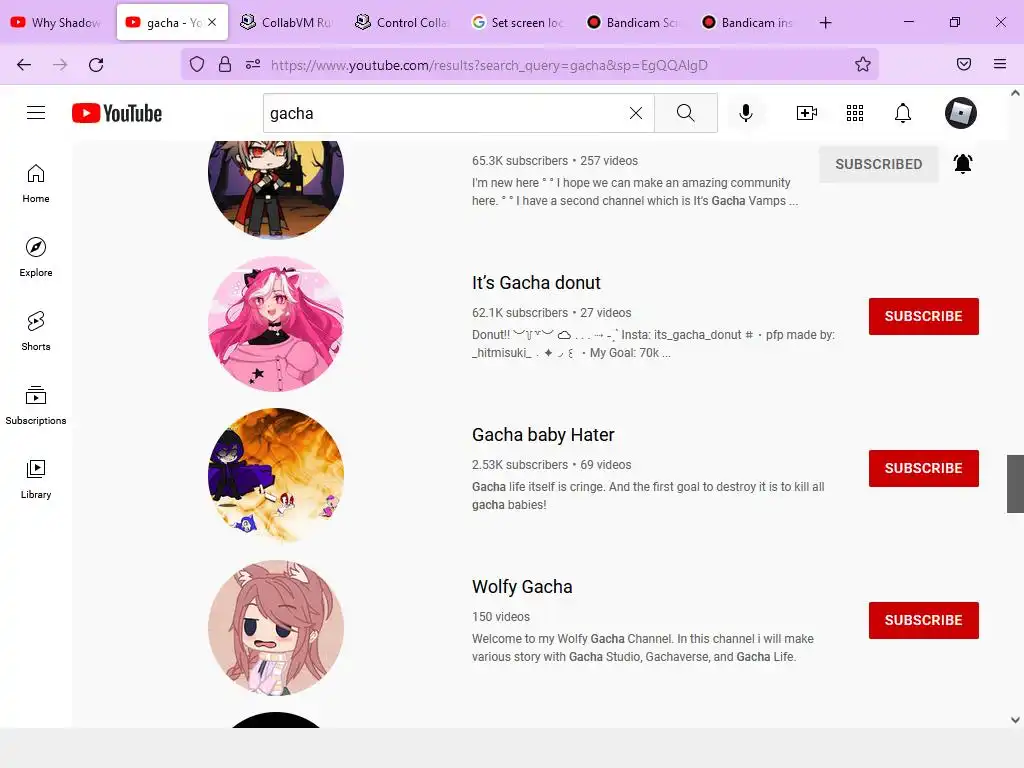Click 'Gacha life itself is cringe' description
This screenshot has width=1024, height=768.
[648, 496]
